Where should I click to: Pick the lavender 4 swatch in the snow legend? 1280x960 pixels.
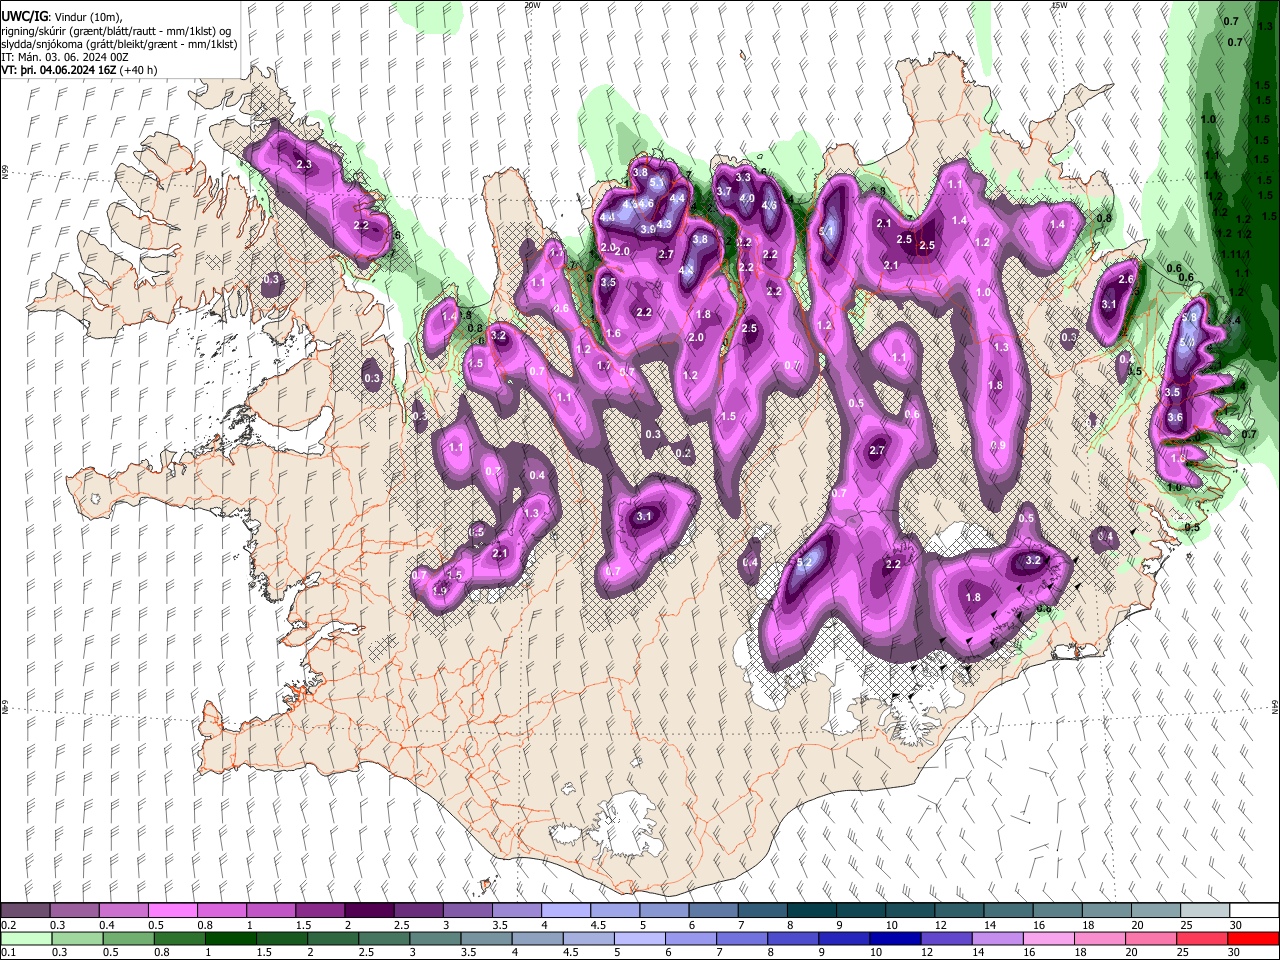[566, 911]
